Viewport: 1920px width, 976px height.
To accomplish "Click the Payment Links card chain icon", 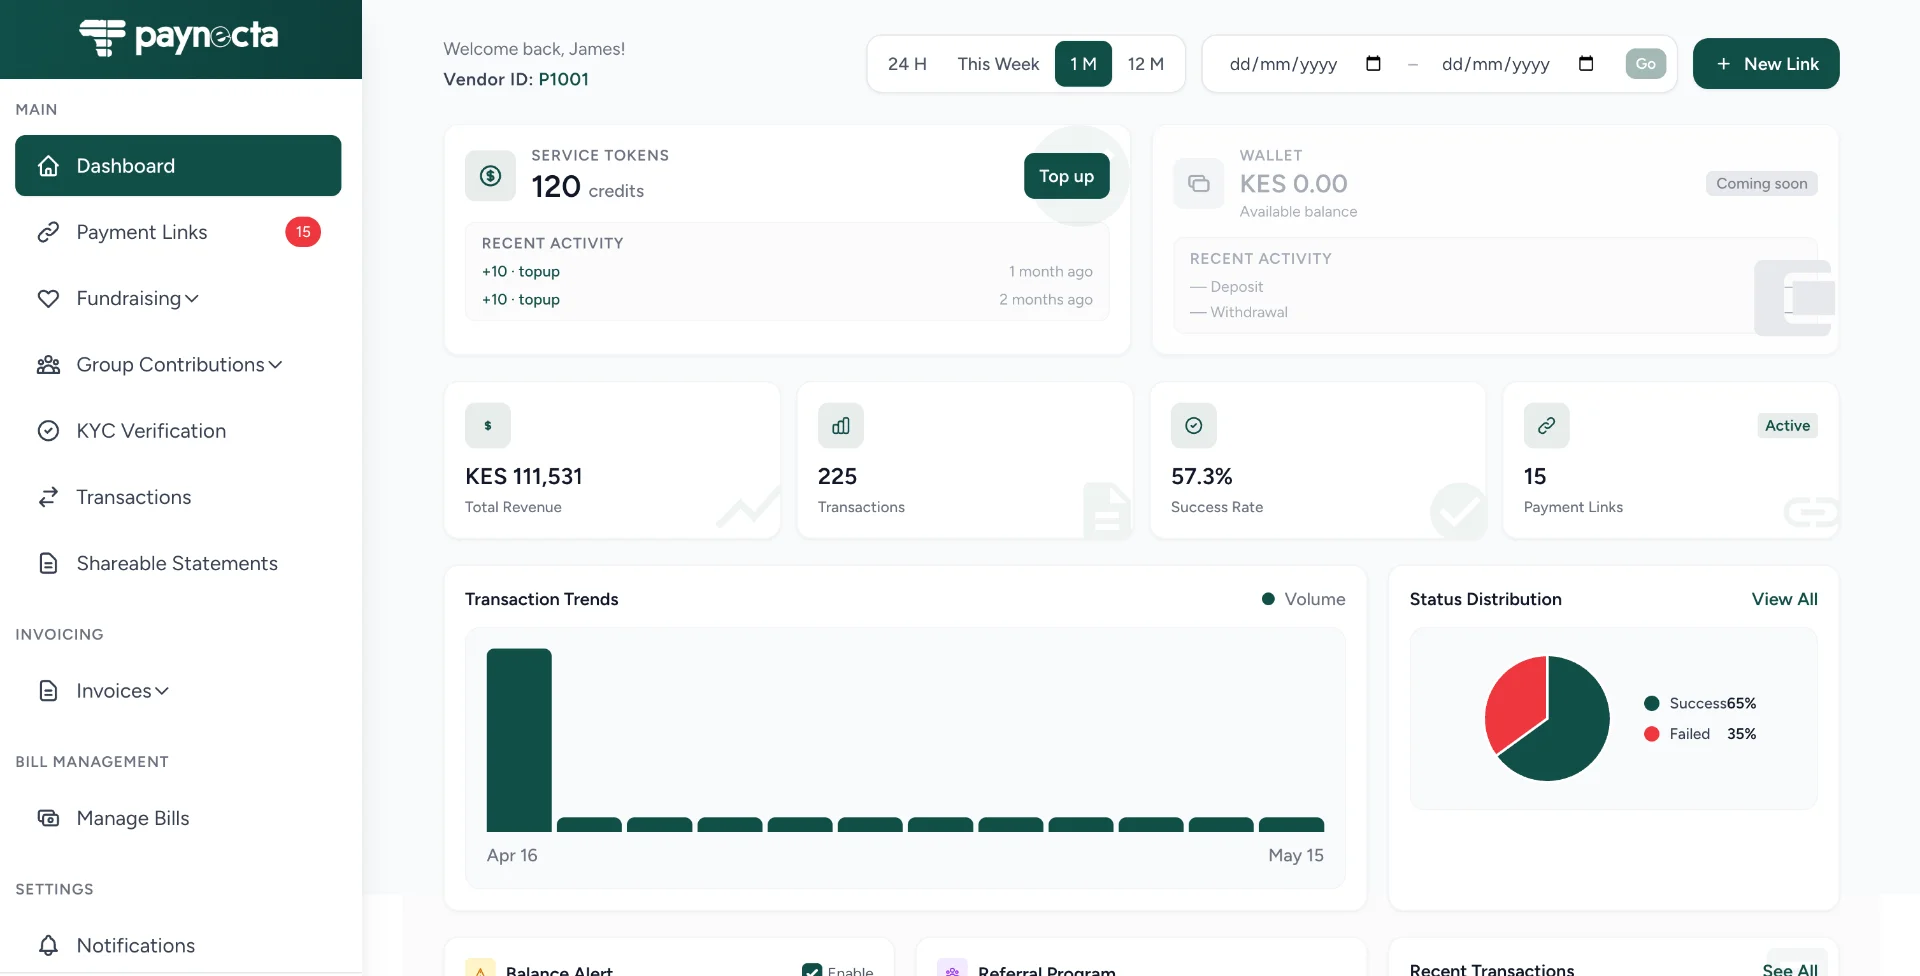I will (x=1547, y=426).
